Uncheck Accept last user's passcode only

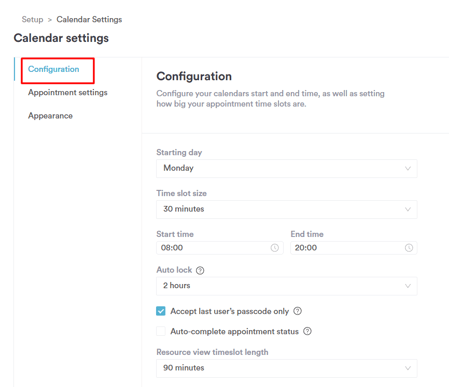161,311
